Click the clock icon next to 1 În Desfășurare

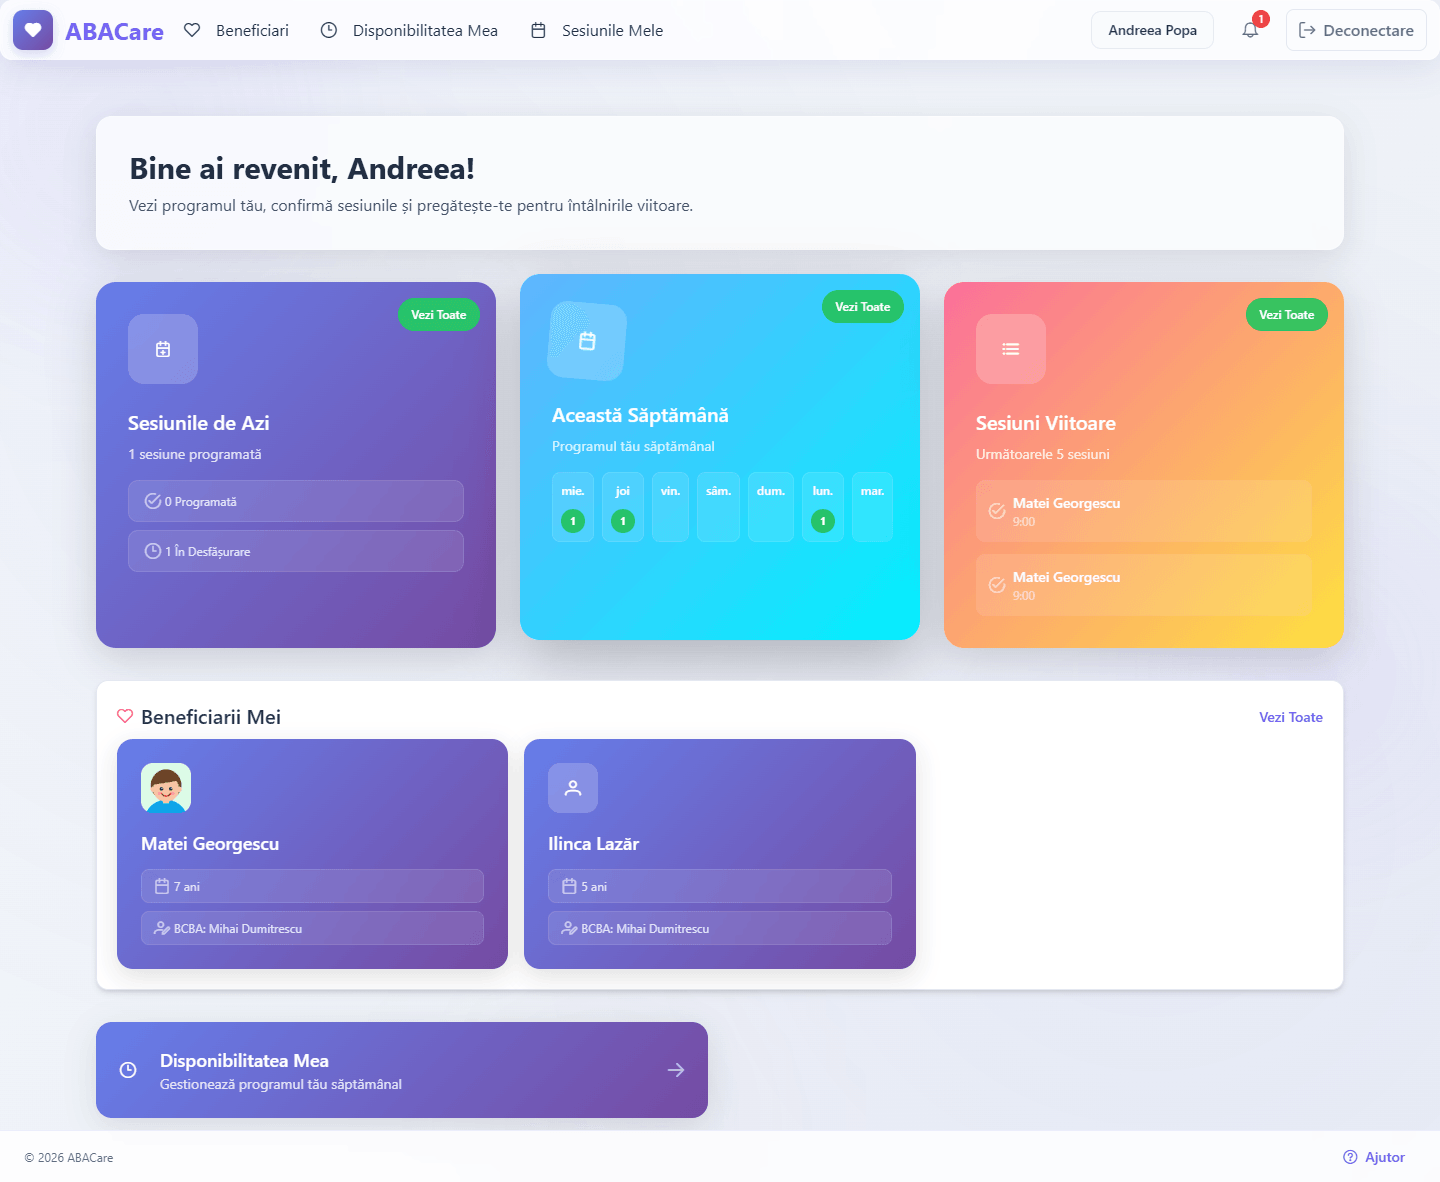tap(153, 551)
